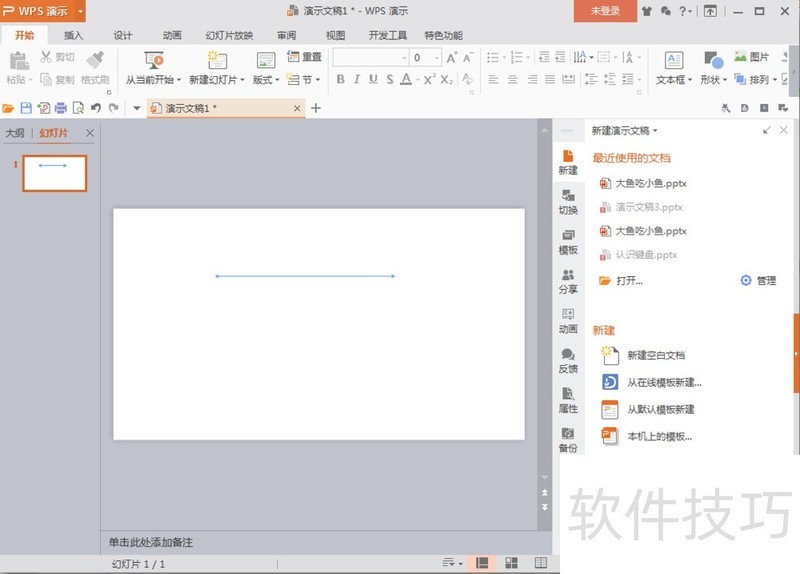This screenshot has width=800, height=574.
Task: Click the Copy icon
Action: 46,79
